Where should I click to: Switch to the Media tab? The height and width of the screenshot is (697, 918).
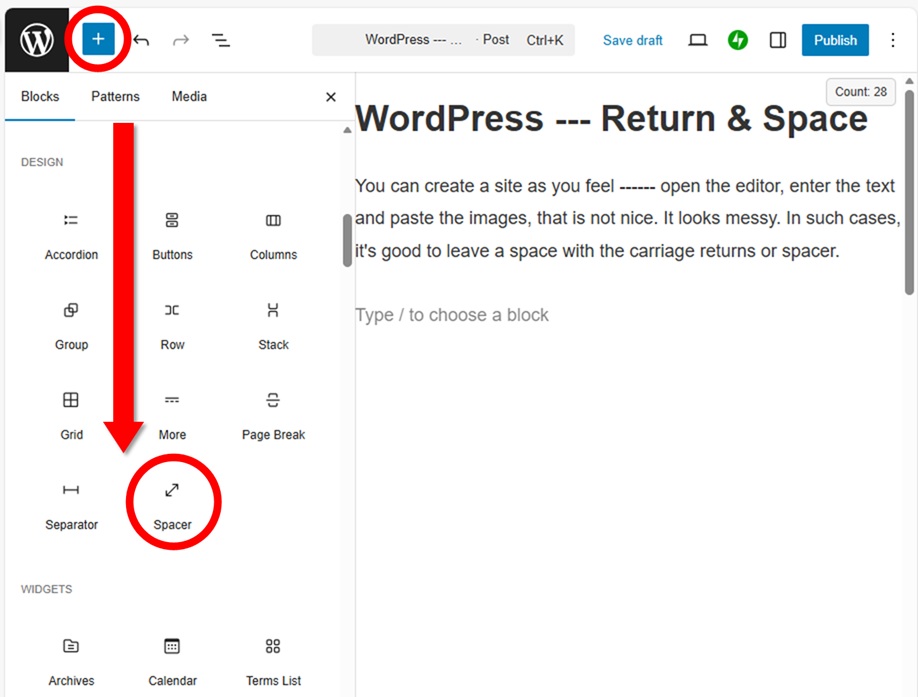(189, 97)
